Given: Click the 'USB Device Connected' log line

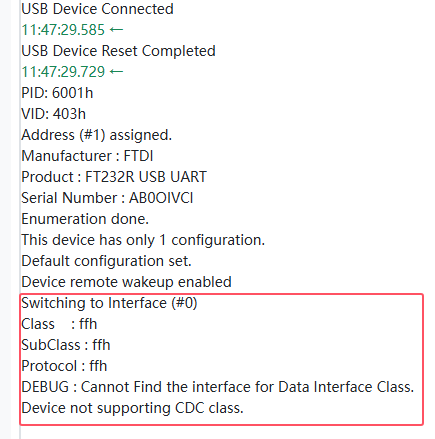Looking at the screenshot, I should tap(97, 9).
